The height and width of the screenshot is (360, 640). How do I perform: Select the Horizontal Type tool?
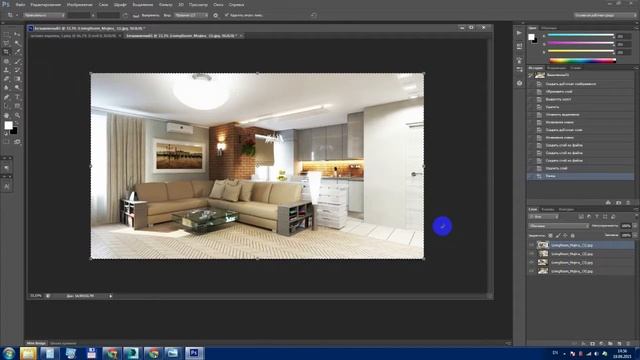[x=17, y=97]
